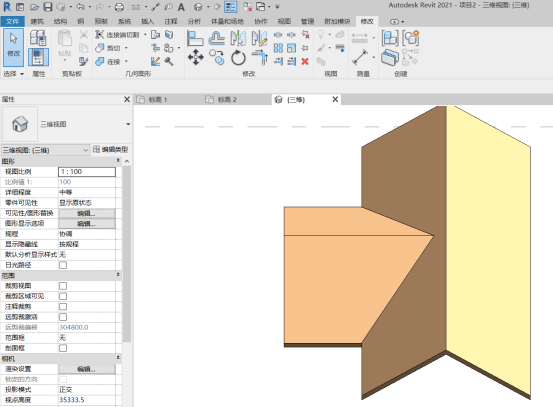Switch to the 体量和场地 ribbon tab
Screen dimensions: 553x407
coord(227,22)
